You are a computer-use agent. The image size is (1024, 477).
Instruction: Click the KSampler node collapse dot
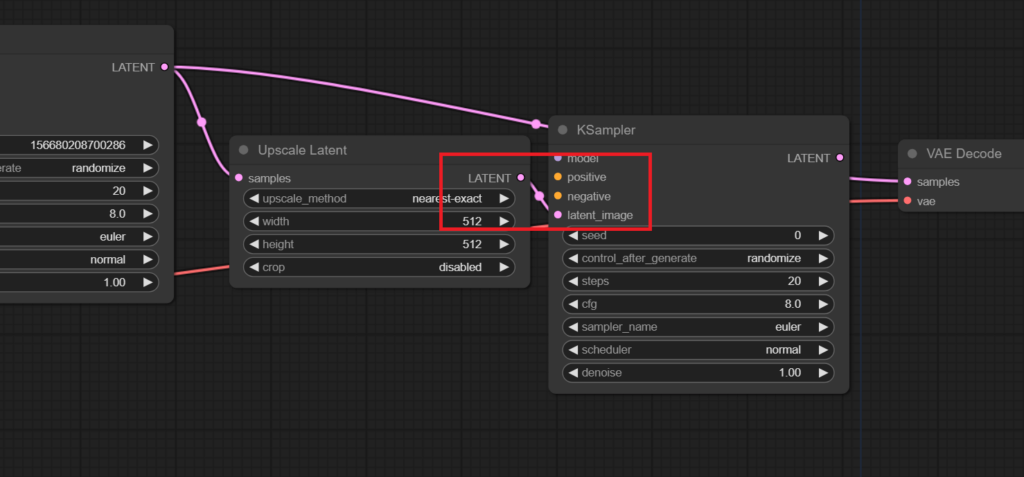(x=563, y=130)
